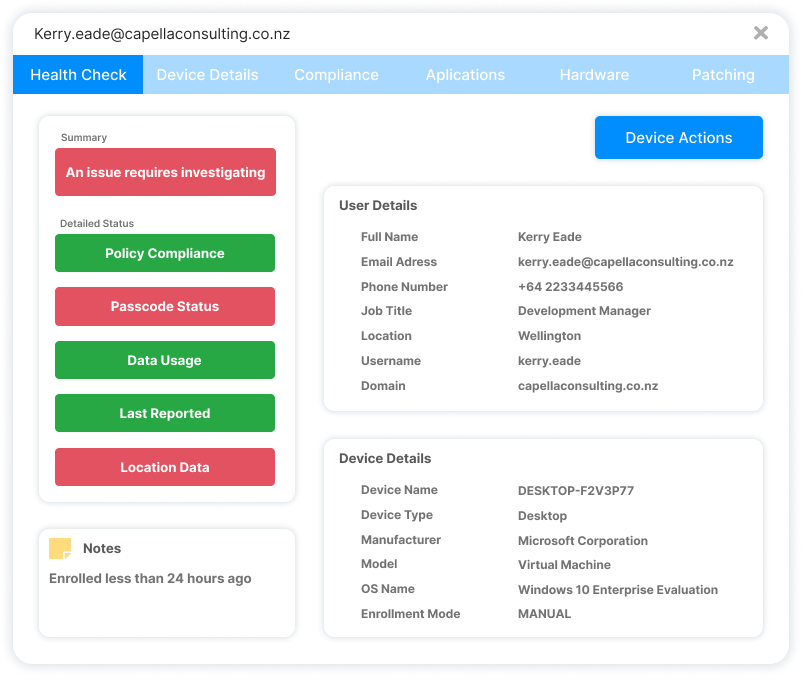Click the 'Enrollment Mode' field label
This screenshot has width=805, height=684.
(410, 614)
